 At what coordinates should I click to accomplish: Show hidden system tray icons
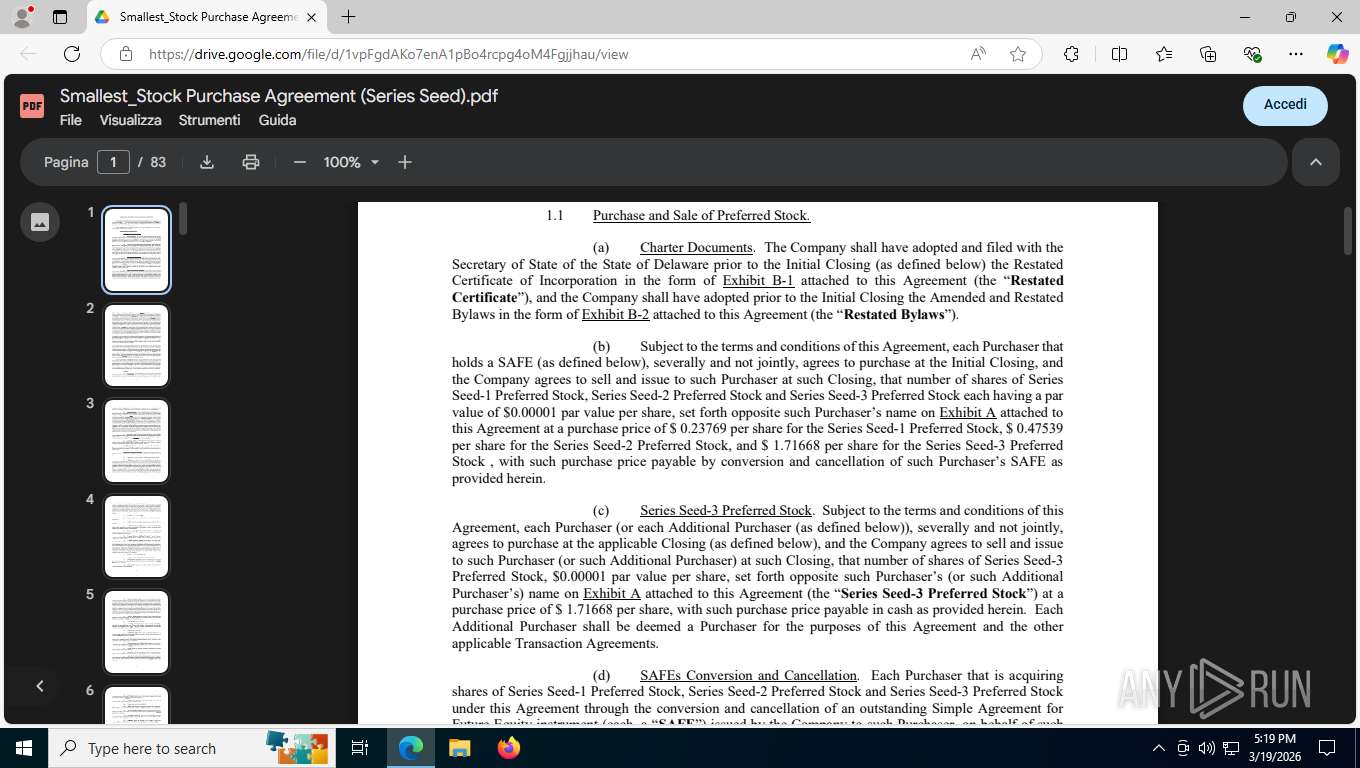[x=1159, y=748]
